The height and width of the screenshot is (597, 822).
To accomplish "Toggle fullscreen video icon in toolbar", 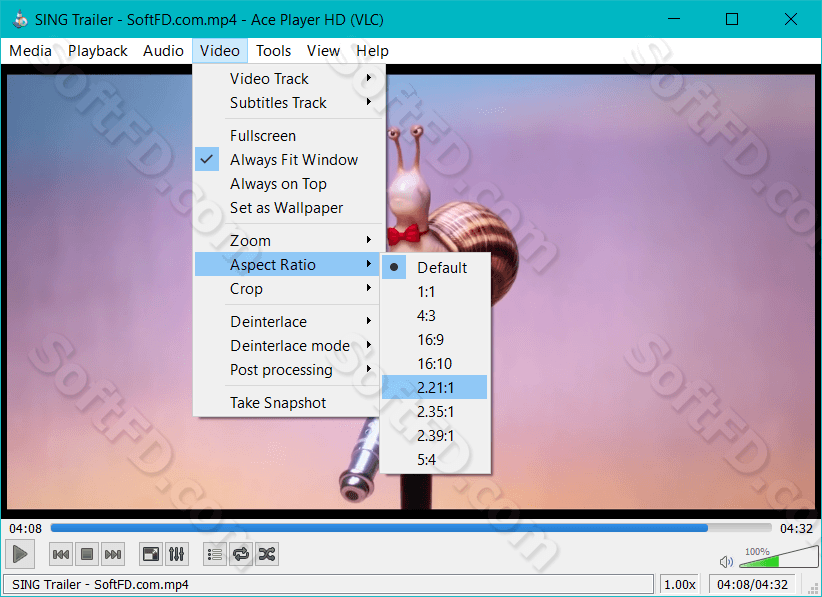I will click(151, 555).
